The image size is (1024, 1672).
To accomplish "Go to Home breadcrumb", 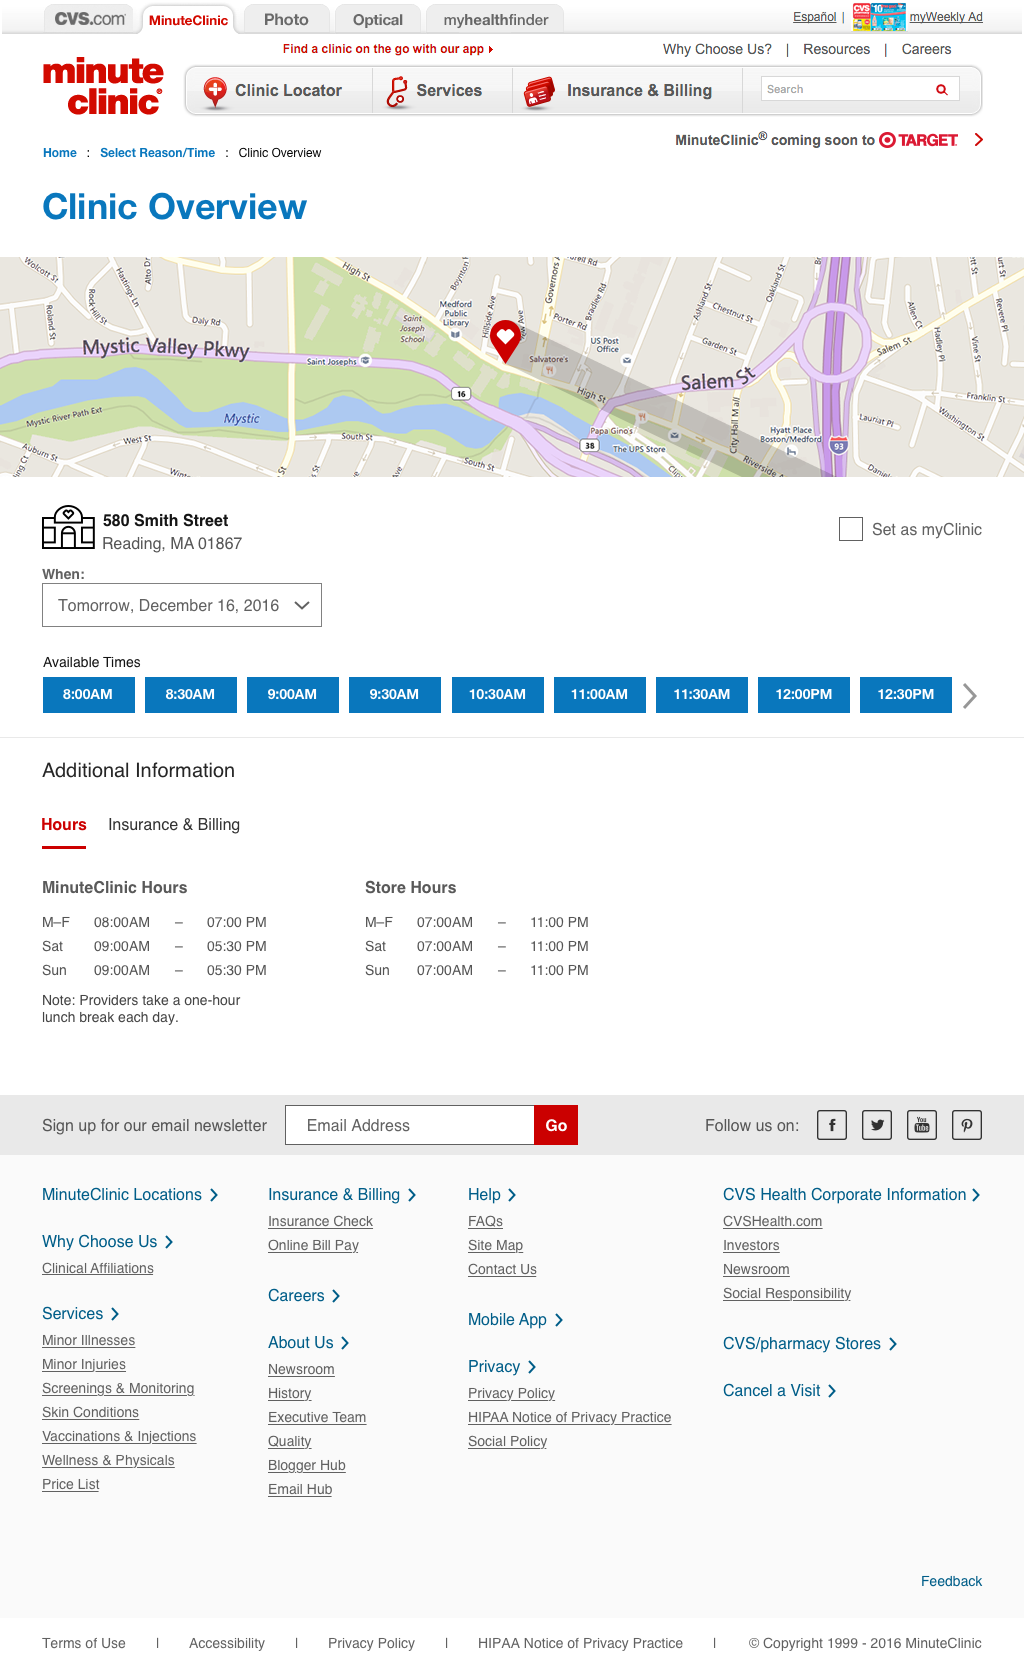I will click(60, 153).
